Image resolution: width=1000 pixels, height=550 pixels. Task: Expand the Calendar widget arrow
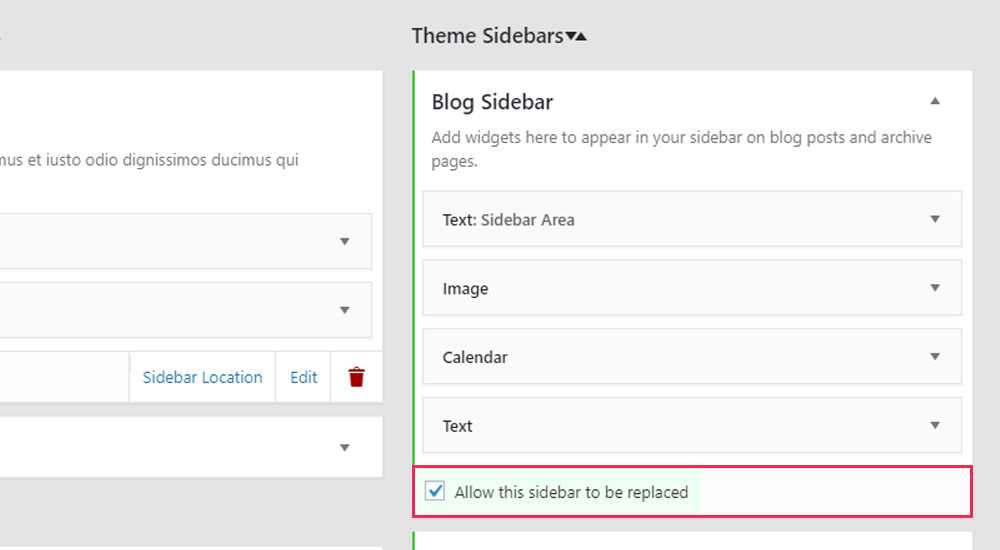(x=934, y=357)
